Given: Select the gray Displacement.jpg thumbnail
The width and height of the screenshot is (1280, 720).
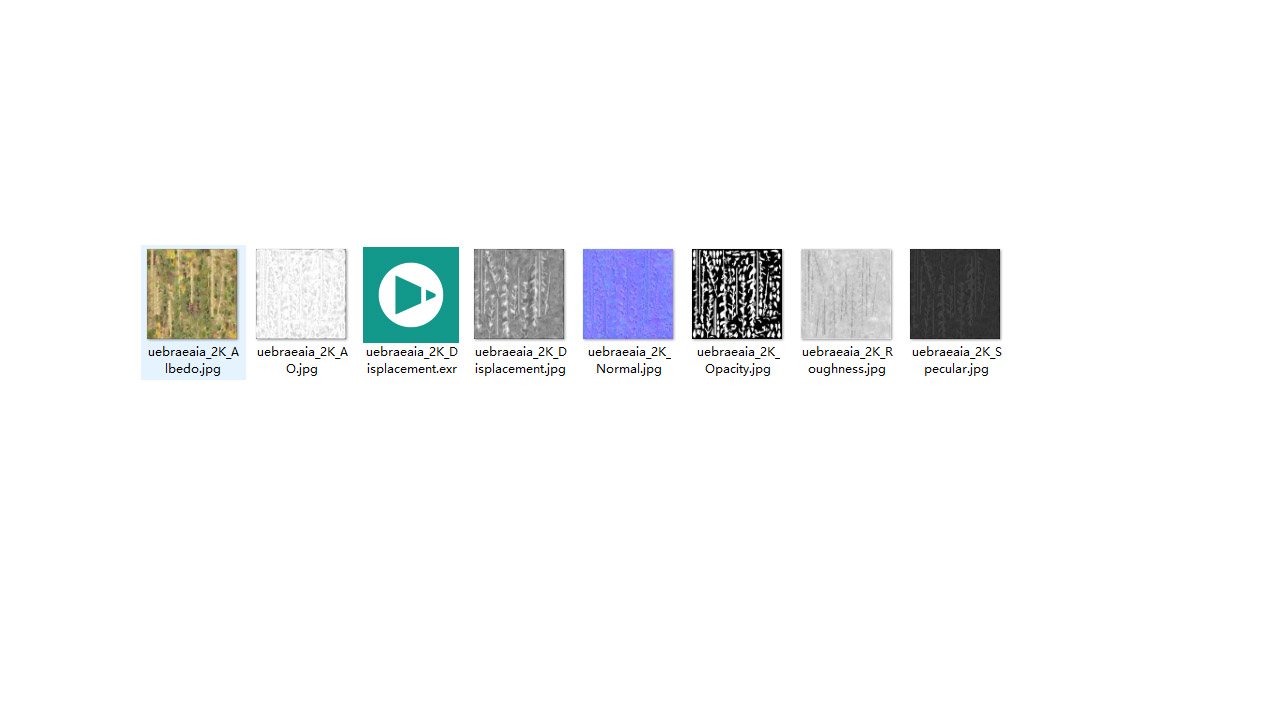Looking at the screenshot, I should [x=519, y=294].
